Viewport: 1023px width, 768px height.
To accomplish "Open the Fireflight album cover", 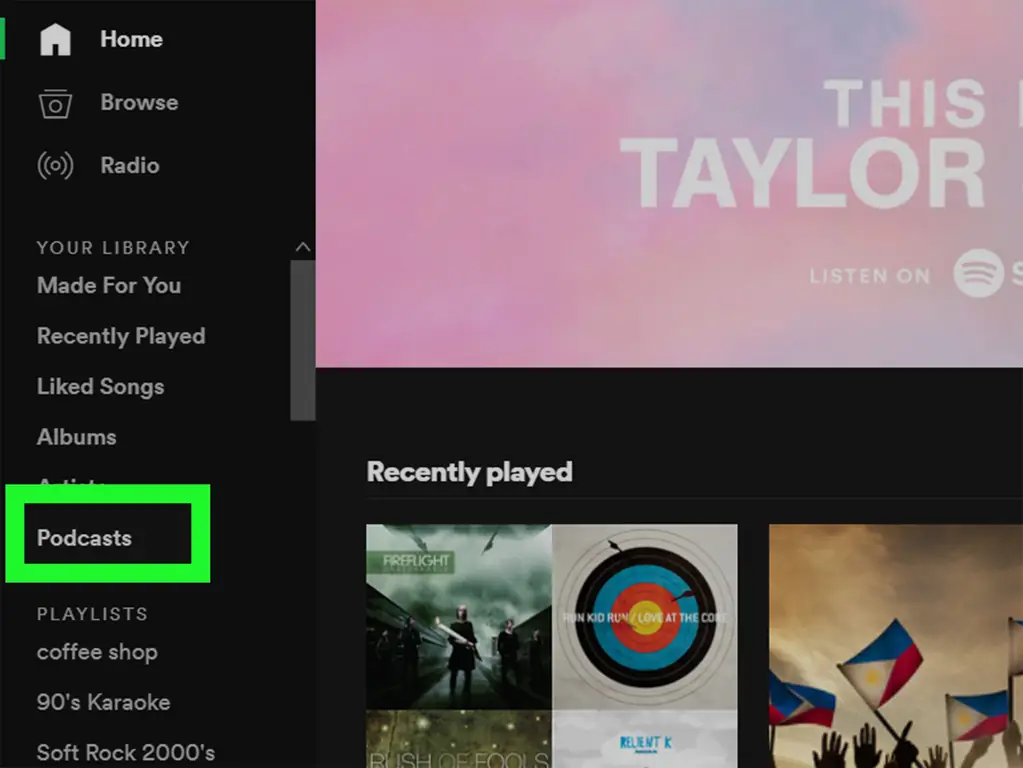I will [x=459, y=617].
